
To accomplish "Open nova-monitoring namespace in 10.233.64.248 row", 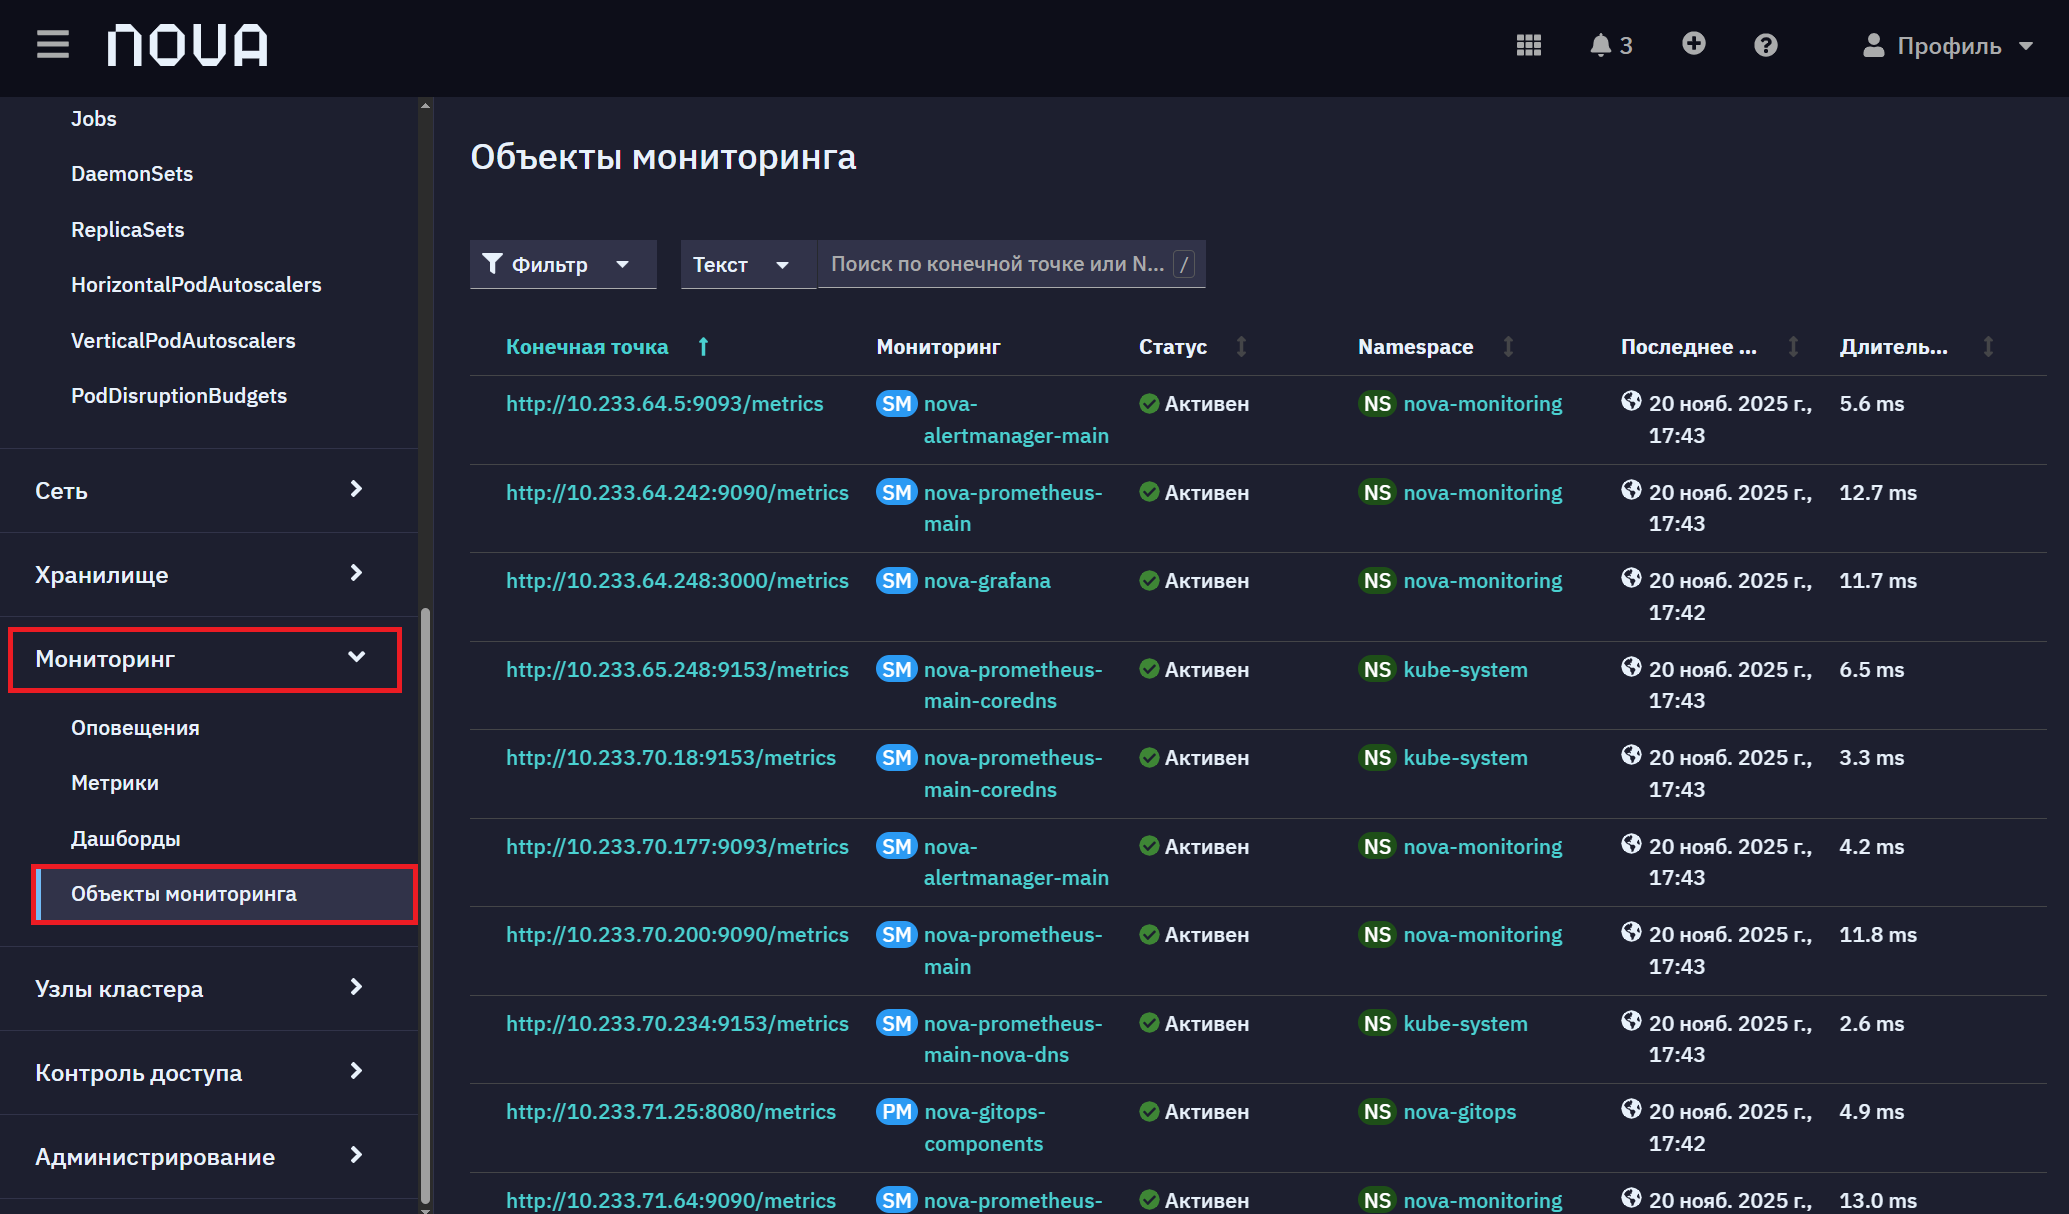I will click(1483, 580).
